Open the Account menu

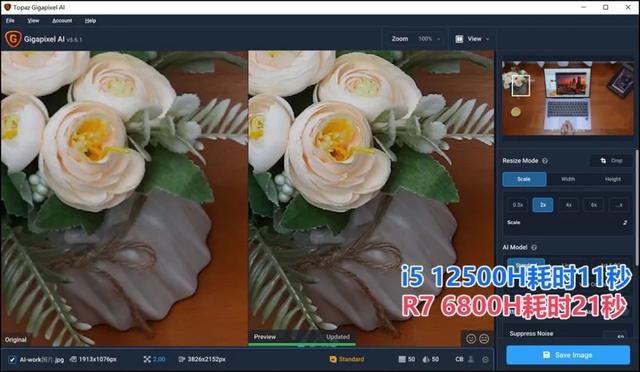62,21
